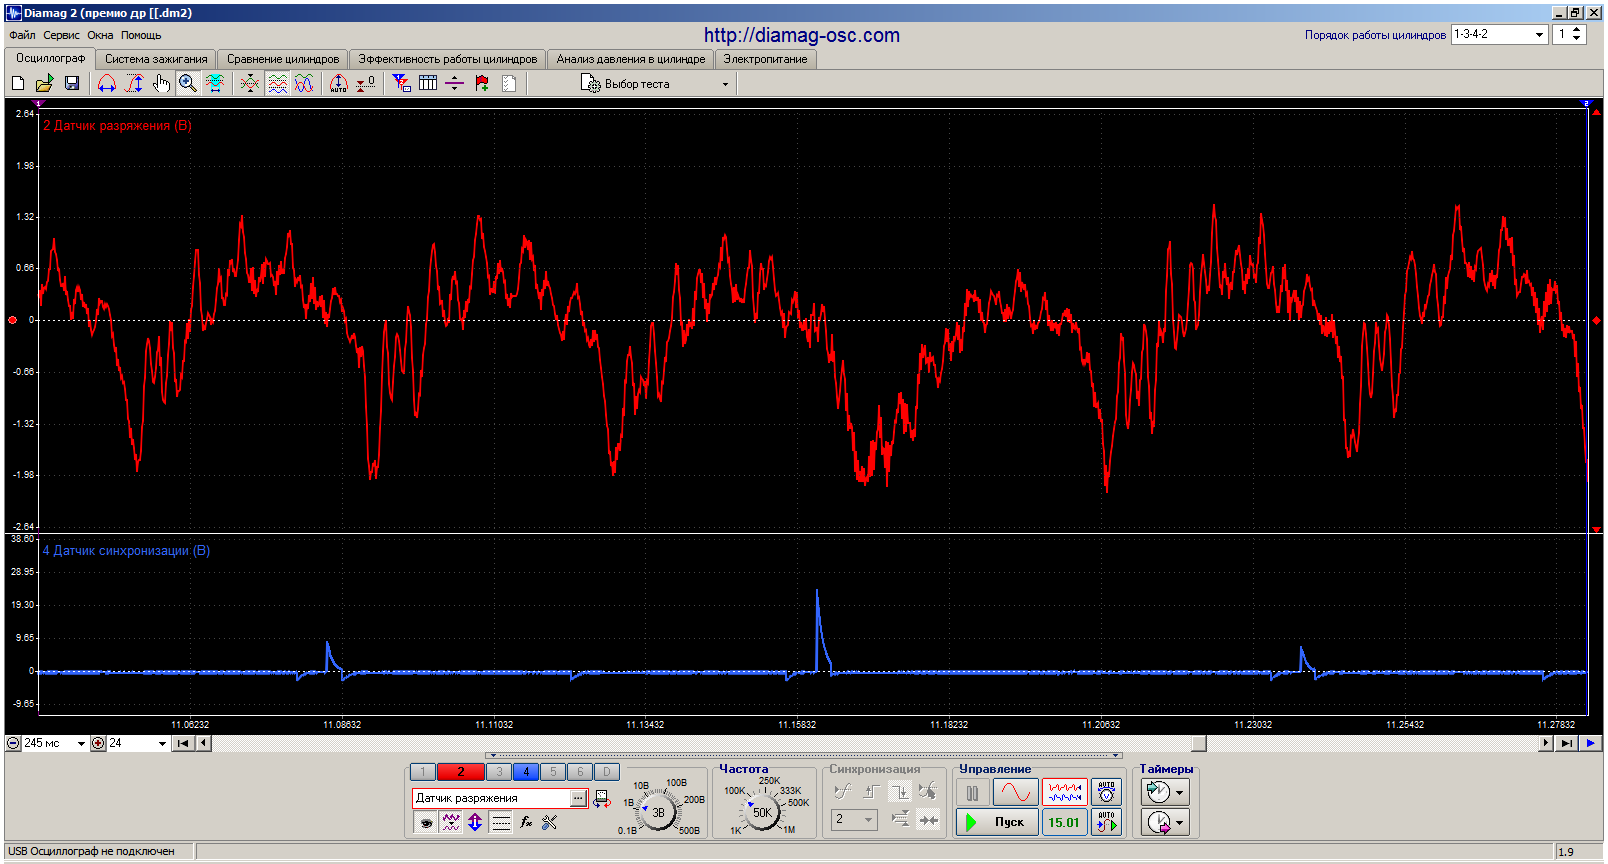Click the overlay channels waveform icon
This screenshot has width=1608, height=864.
(x=250, y=84)
